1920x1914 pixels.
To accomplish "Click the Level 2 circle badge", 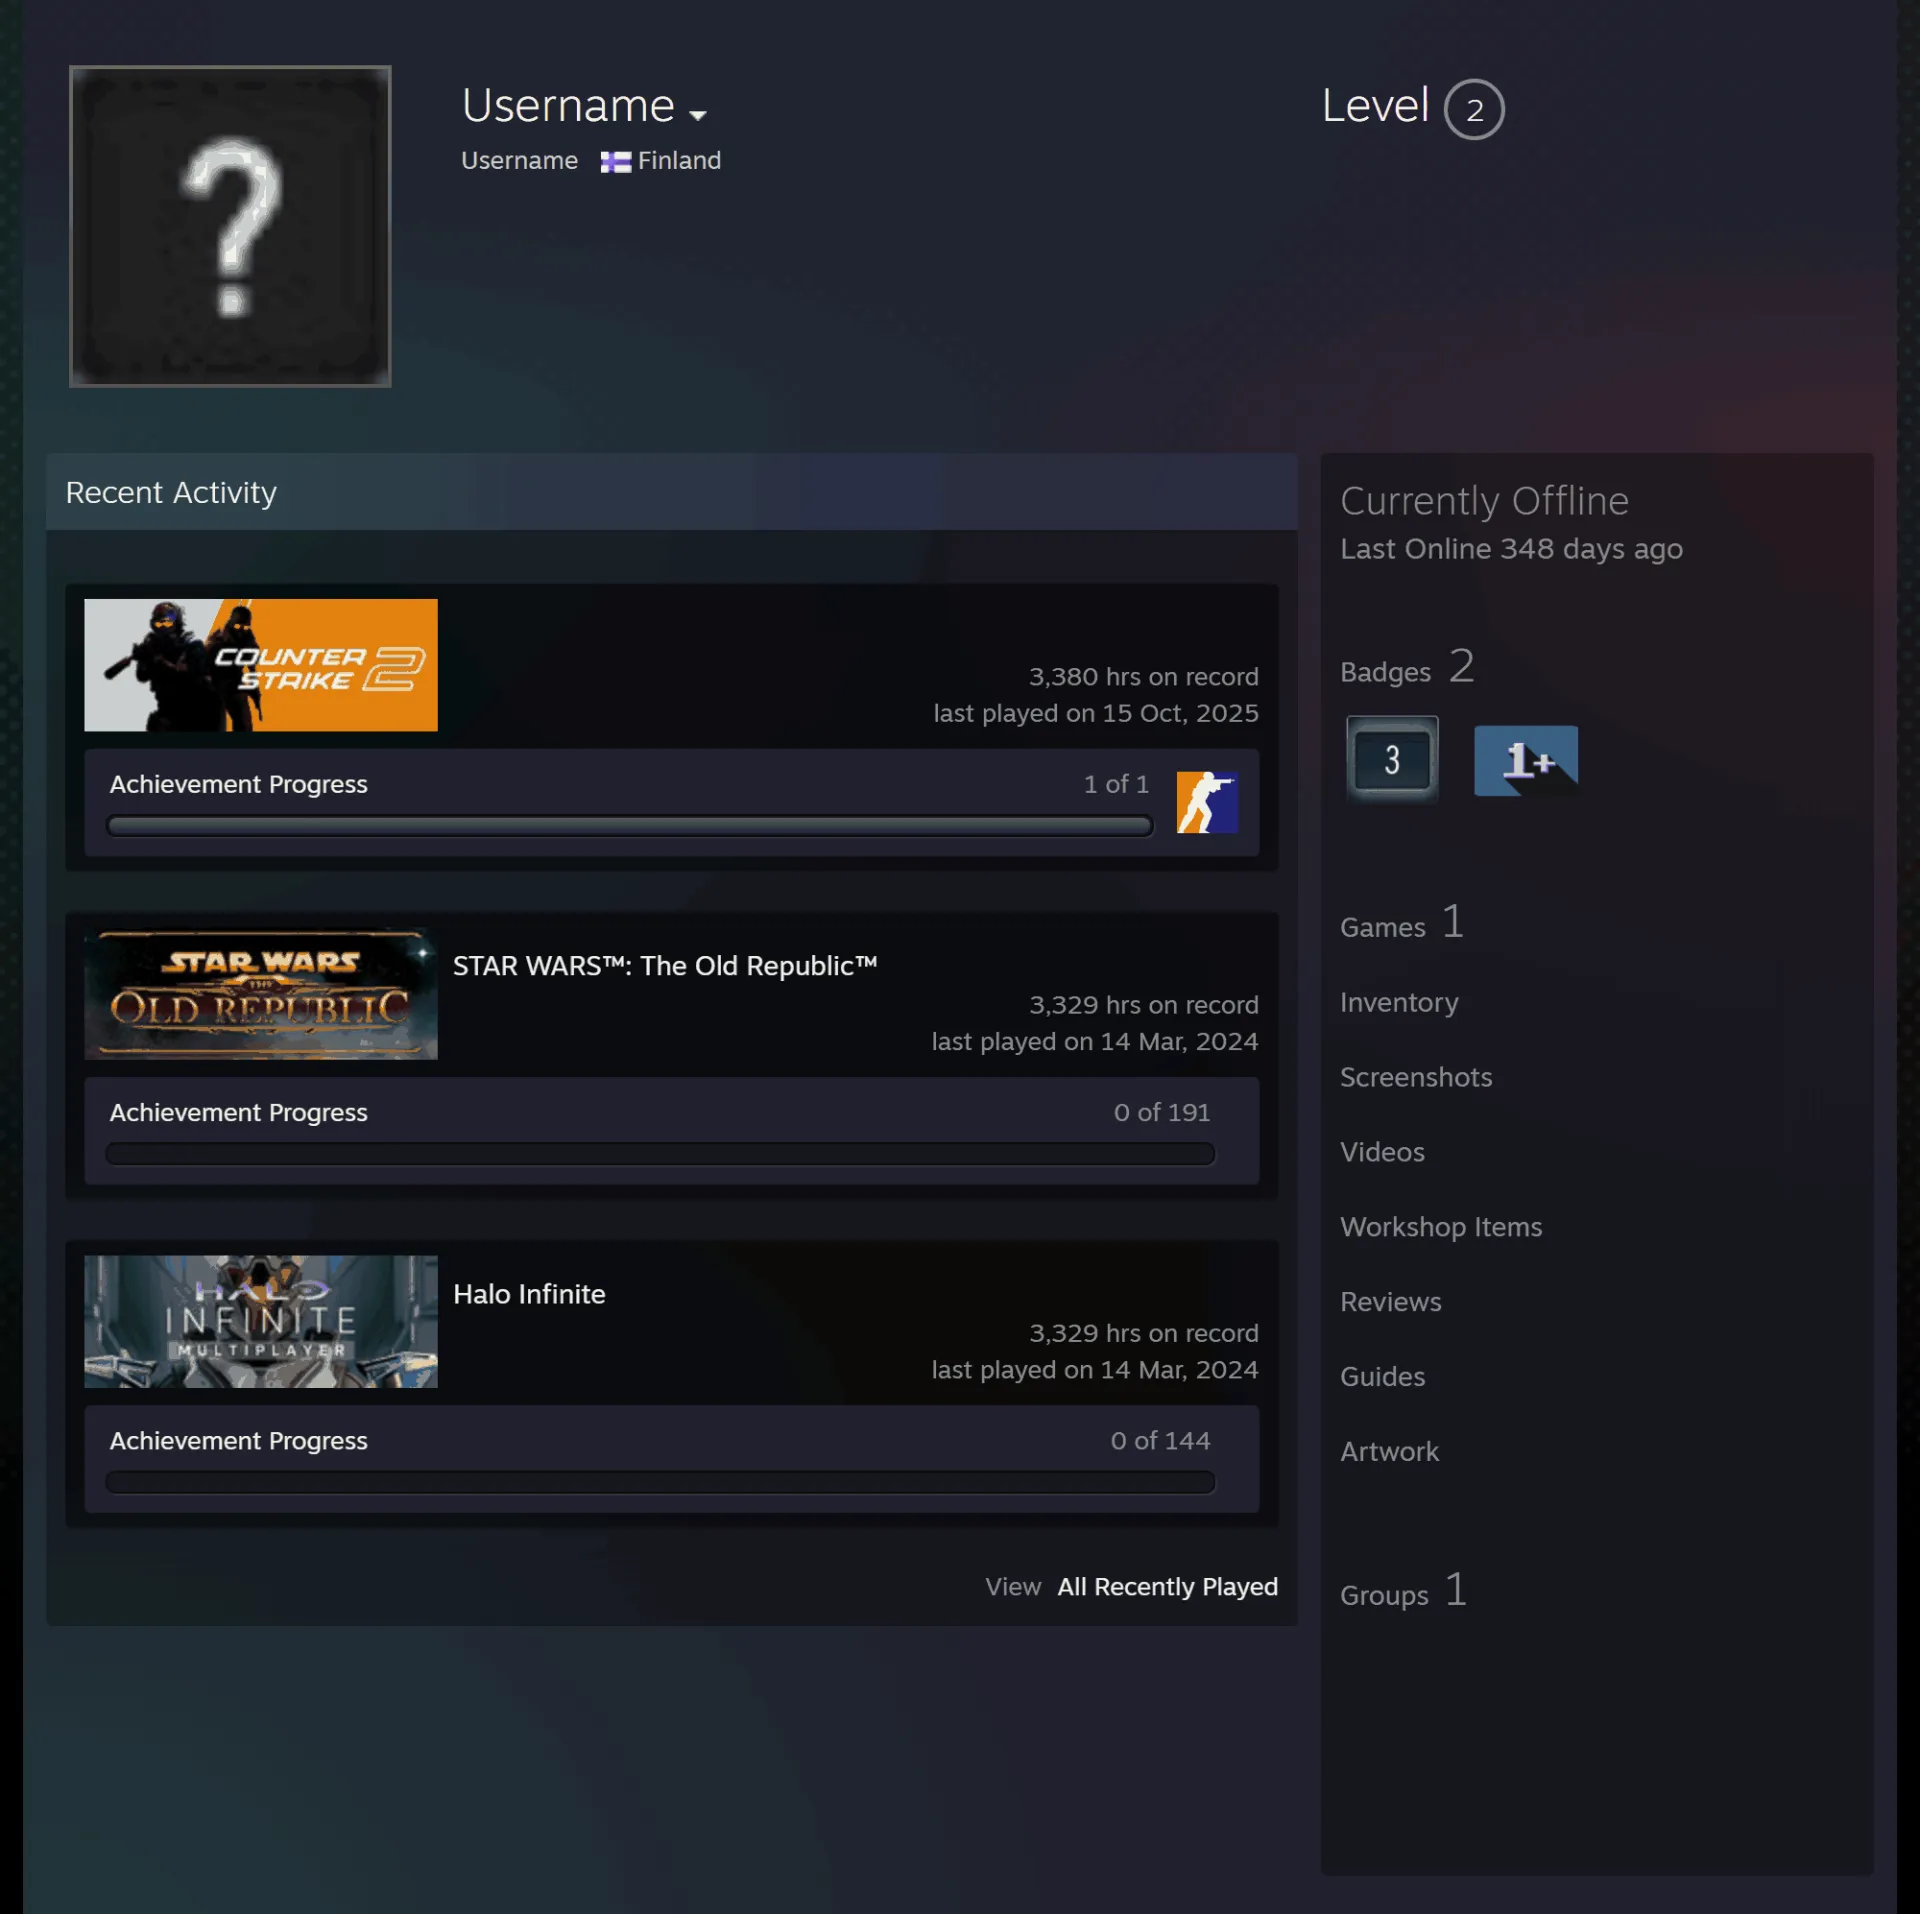I will pos(1473,109).
